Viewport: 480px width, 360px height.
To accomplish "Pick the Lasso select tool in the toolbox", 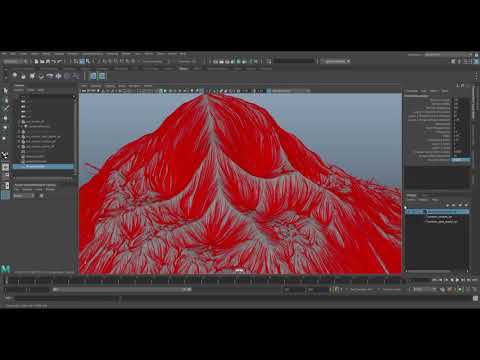I will pos(5,100).
